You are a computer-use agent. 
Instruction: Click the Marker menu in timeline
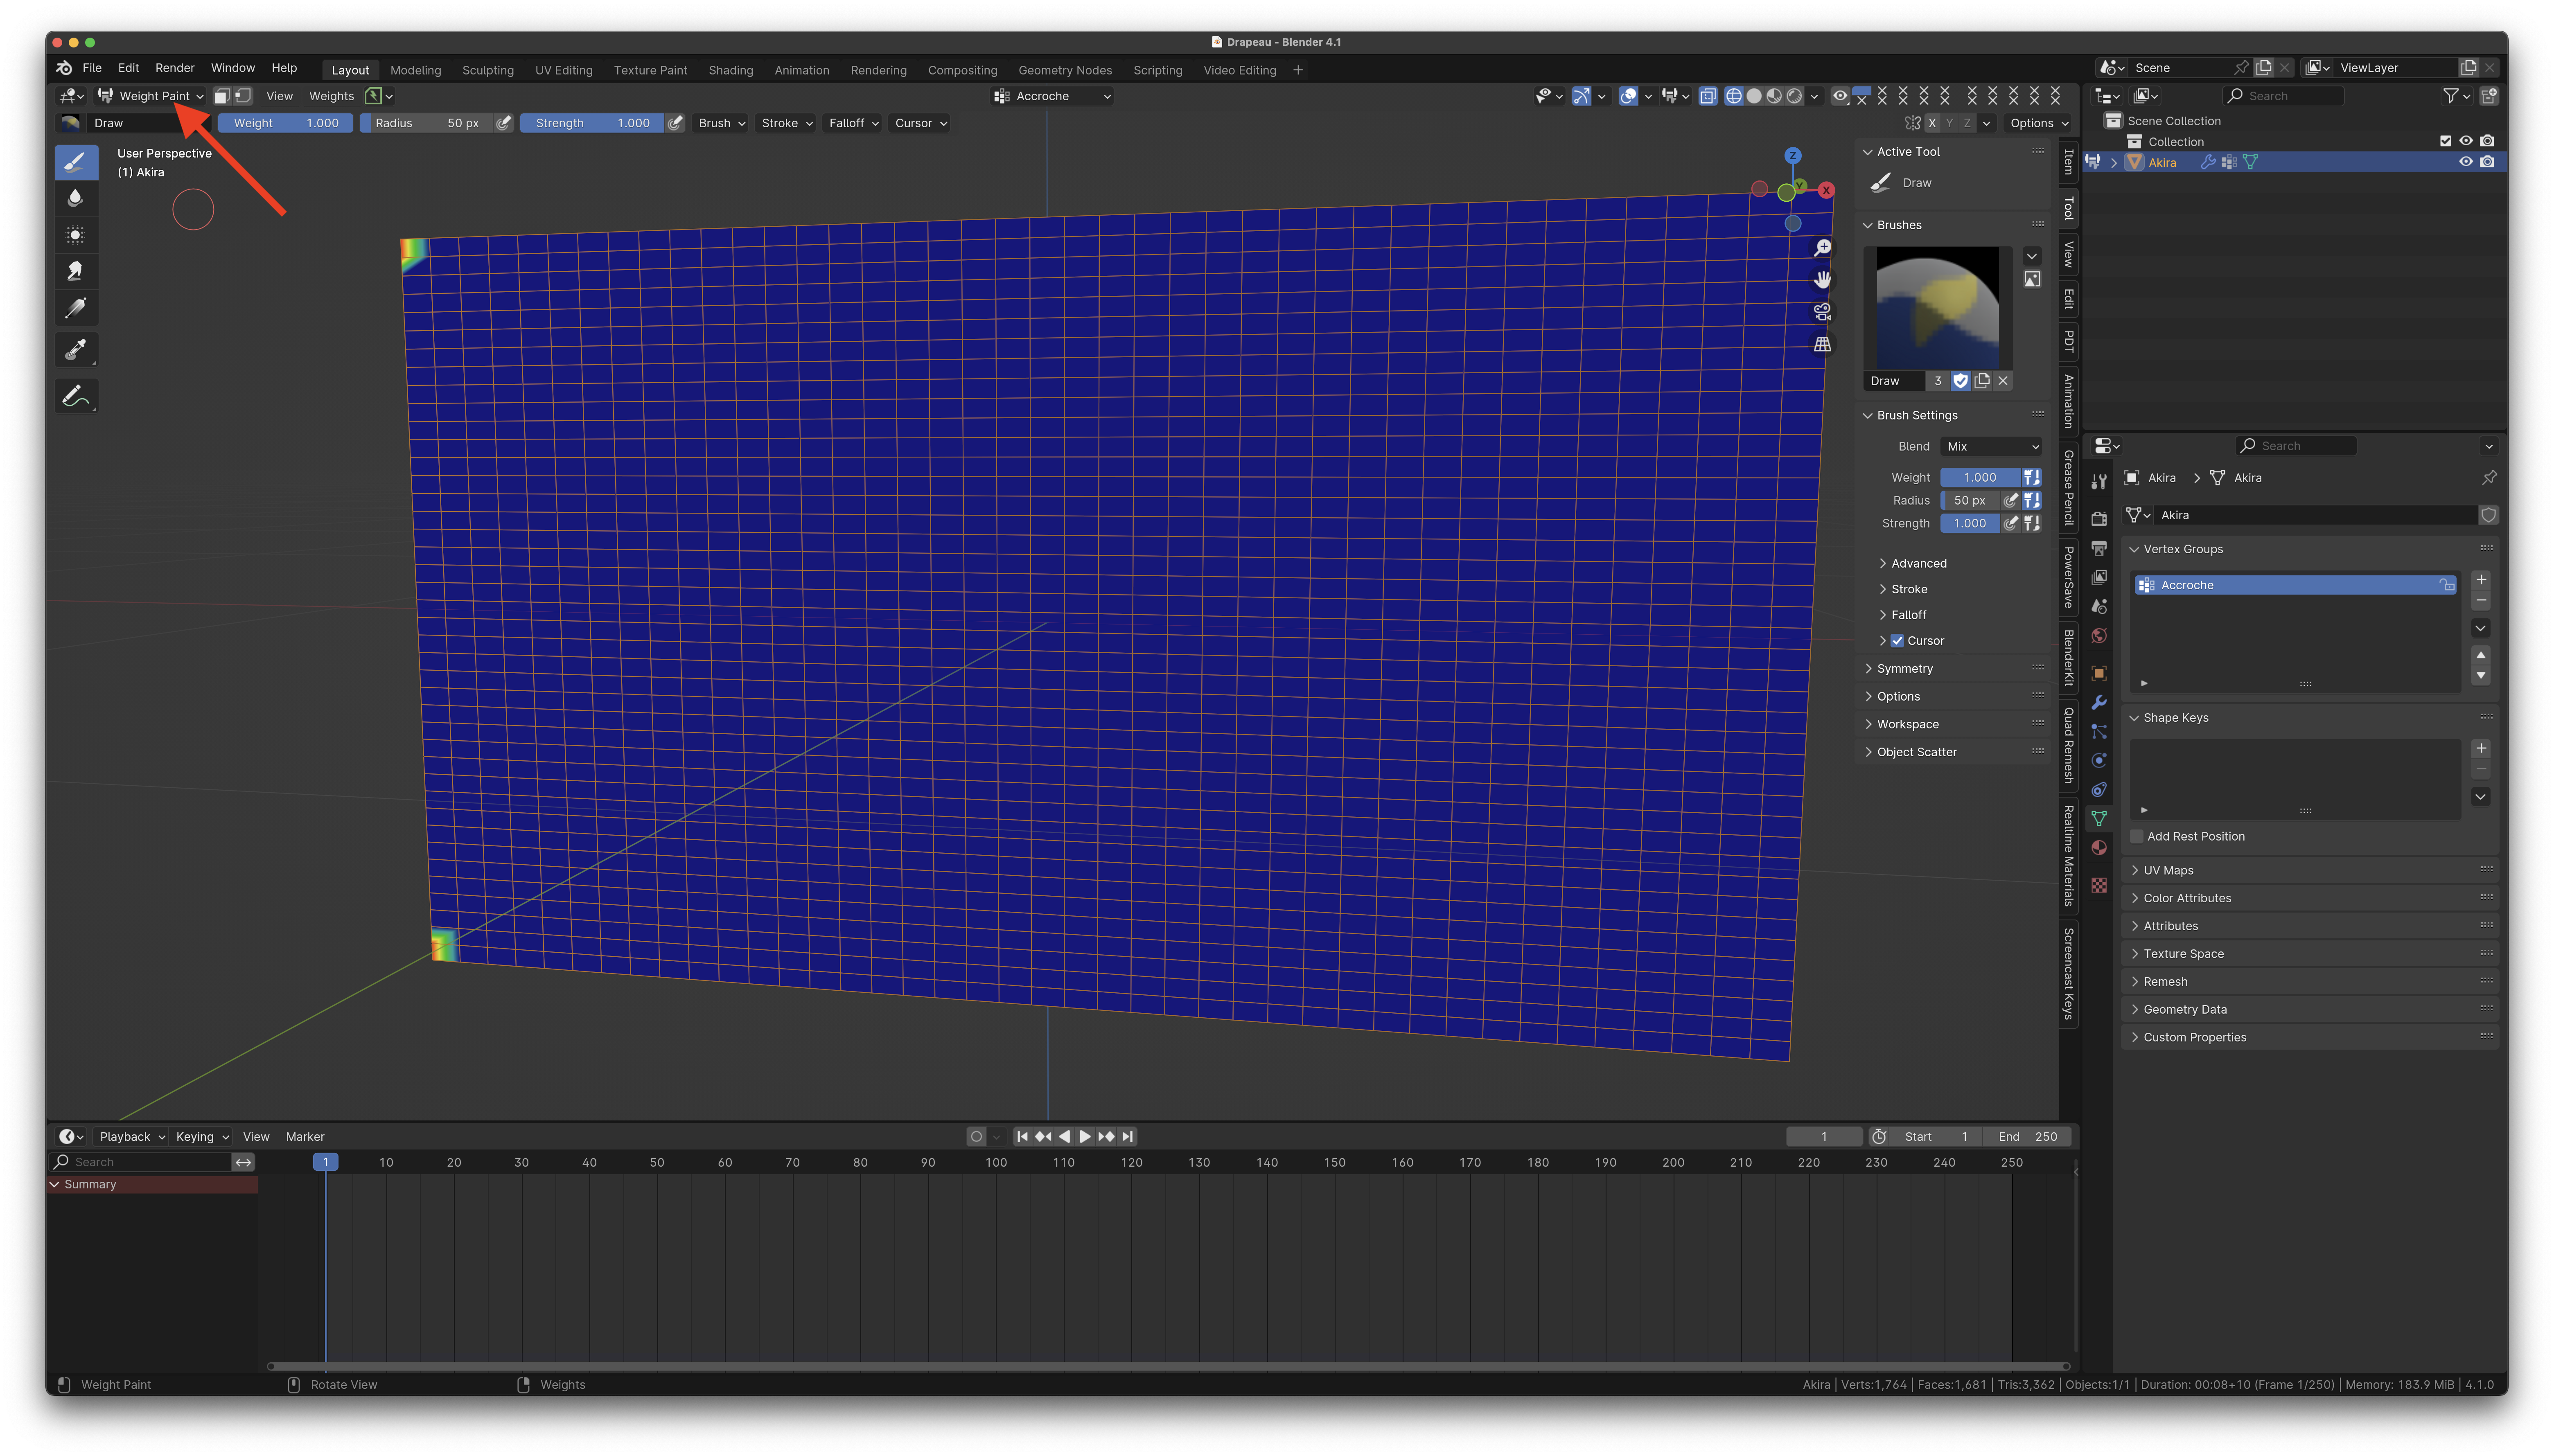pos(305,1137)
